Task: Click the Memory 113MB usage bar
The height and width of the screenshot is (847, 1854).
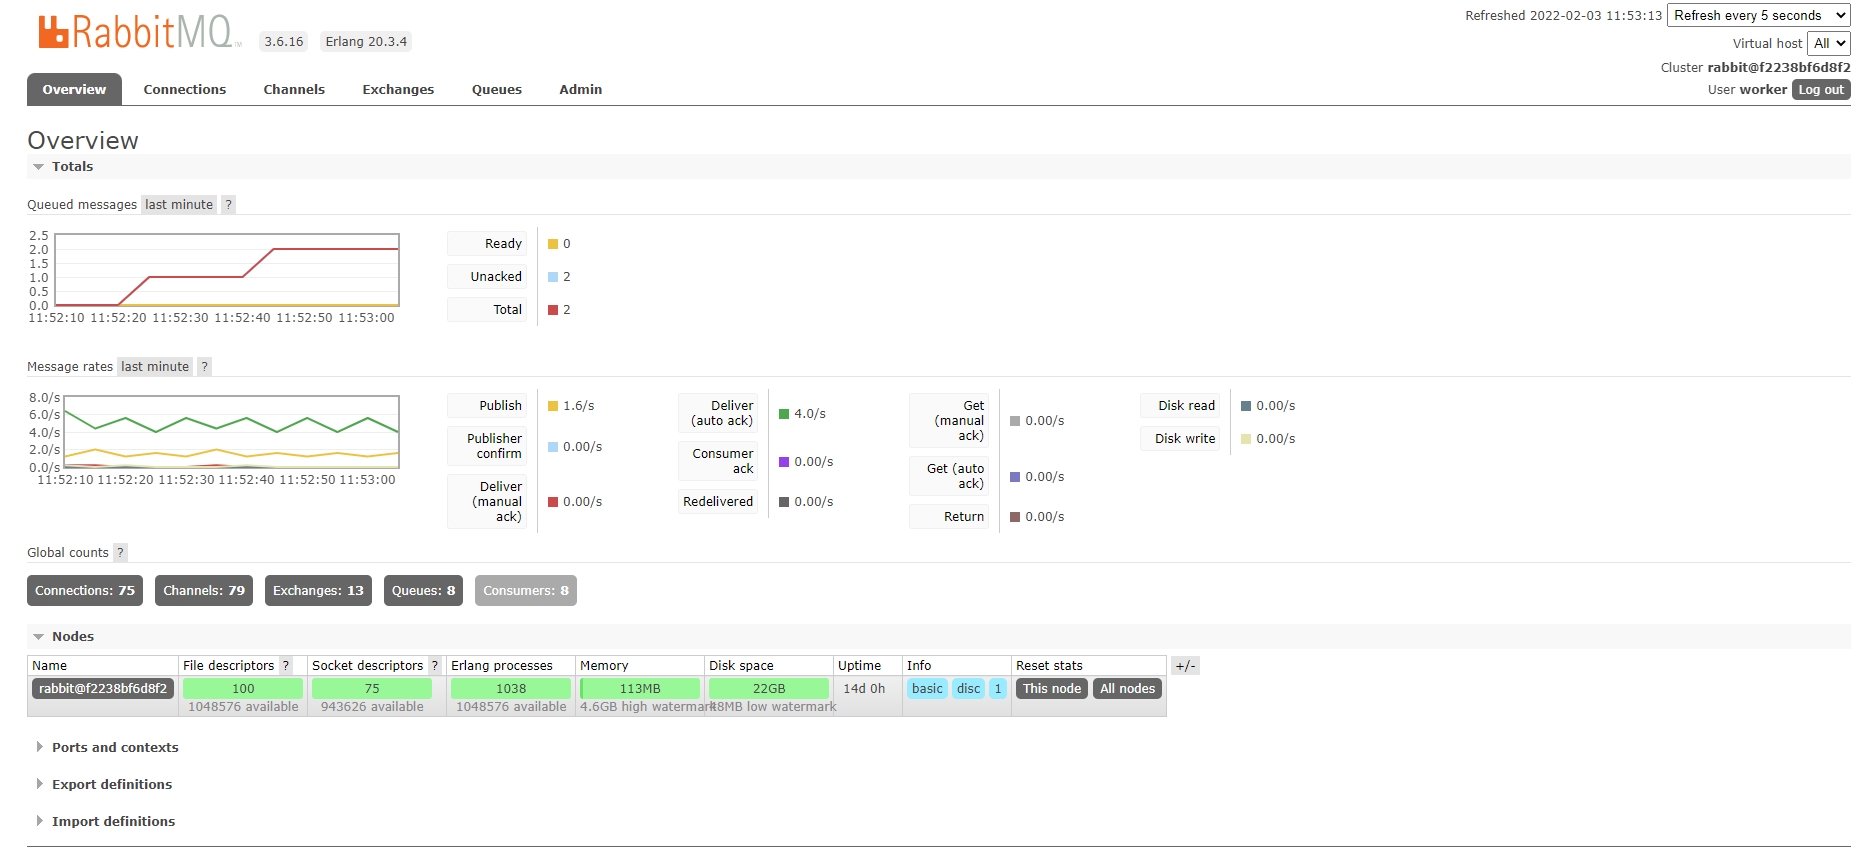Action: (x=640, y=689)
